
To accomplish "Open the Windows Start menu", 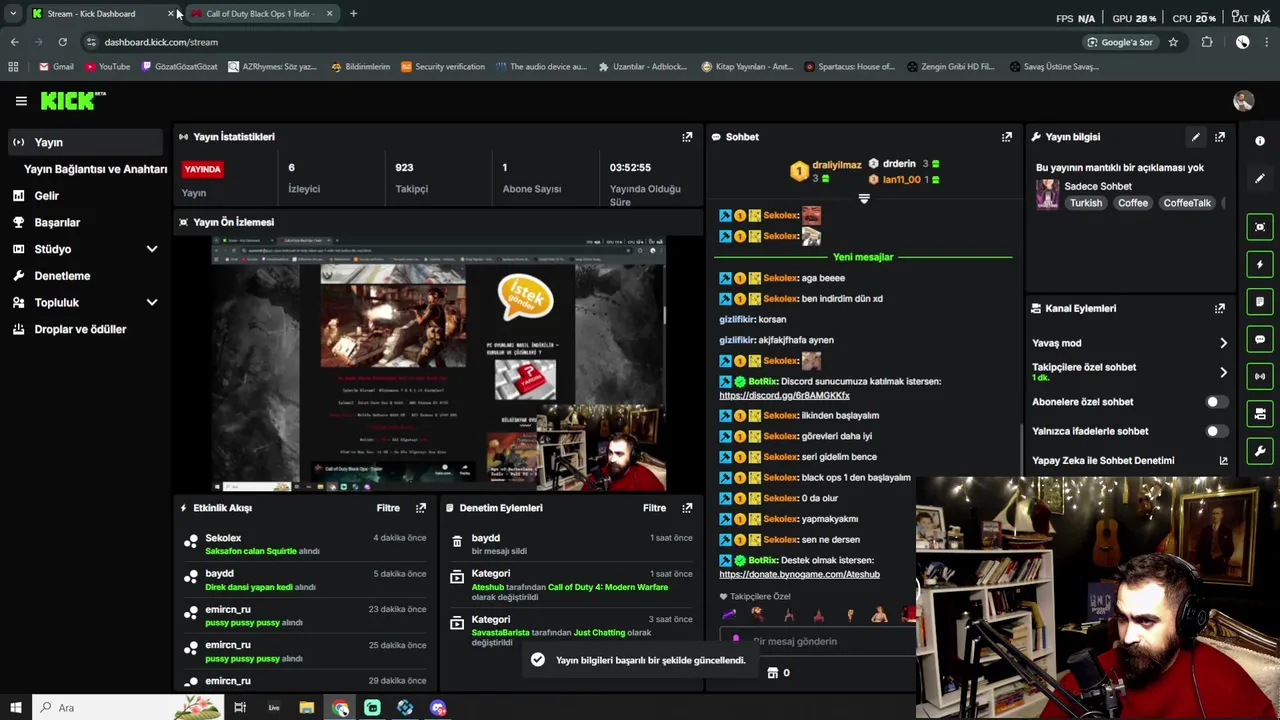I will click(15, 708).
